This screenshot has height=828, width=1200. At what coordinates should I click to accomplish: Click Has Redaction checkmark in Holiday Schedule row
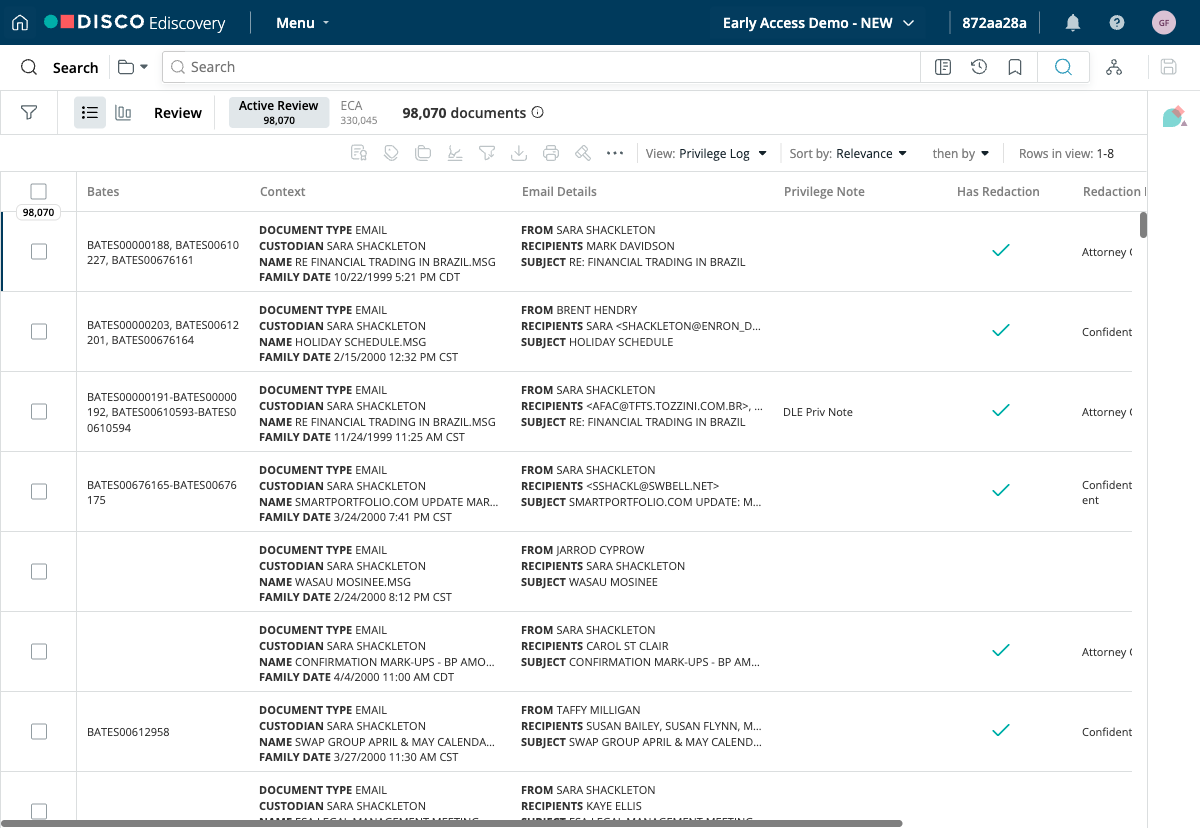(1000, 330)
